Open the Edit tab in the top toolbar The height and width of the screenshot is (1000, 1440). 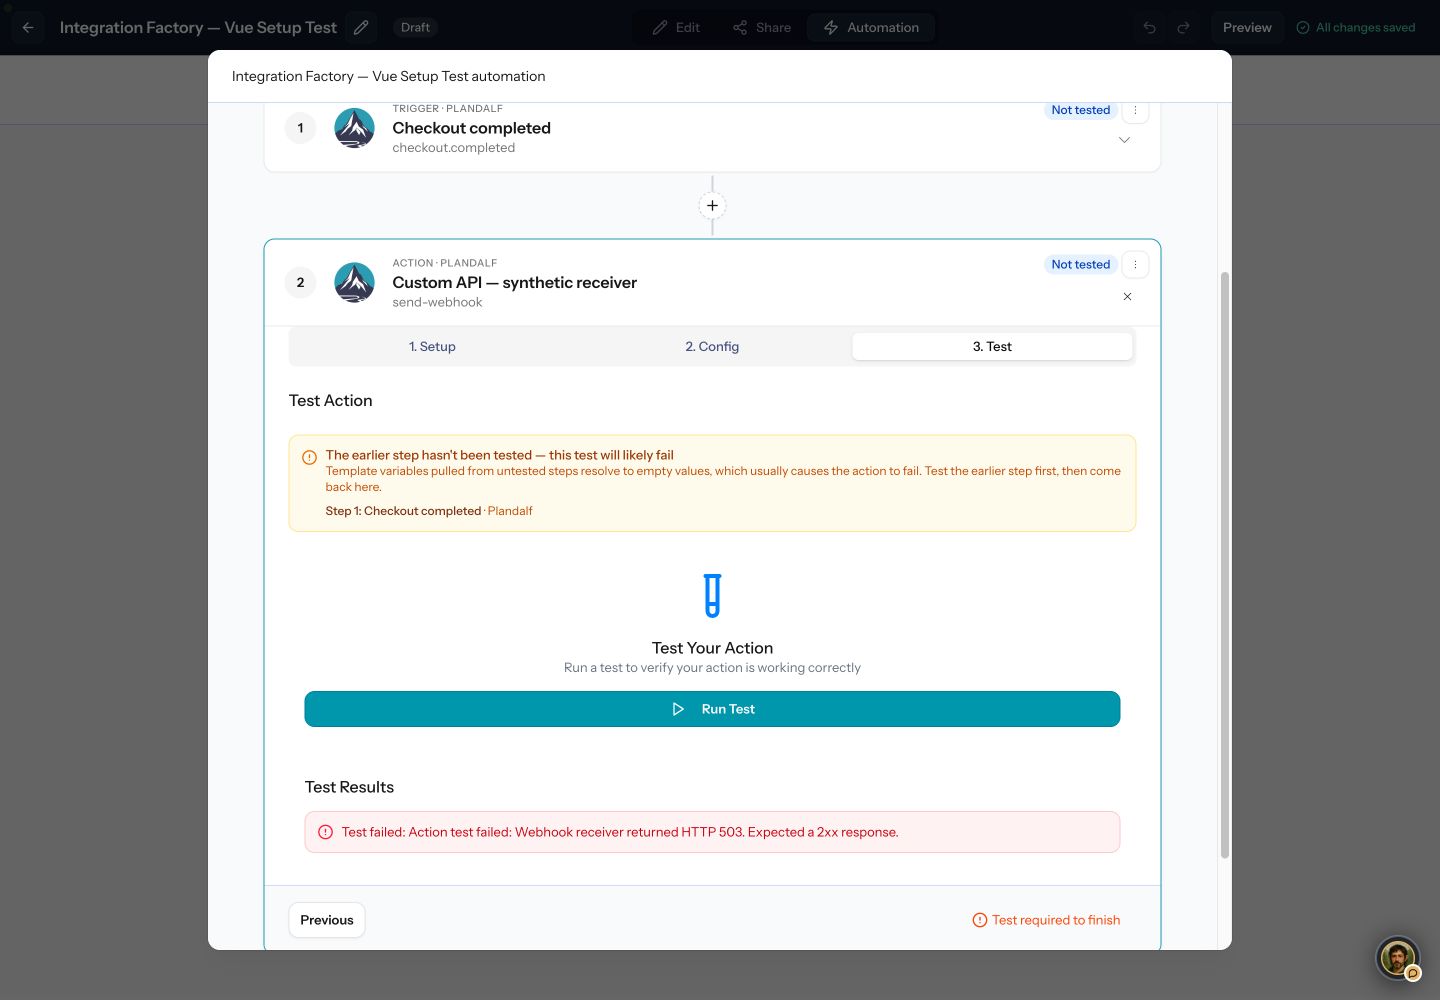click(676, 27)
